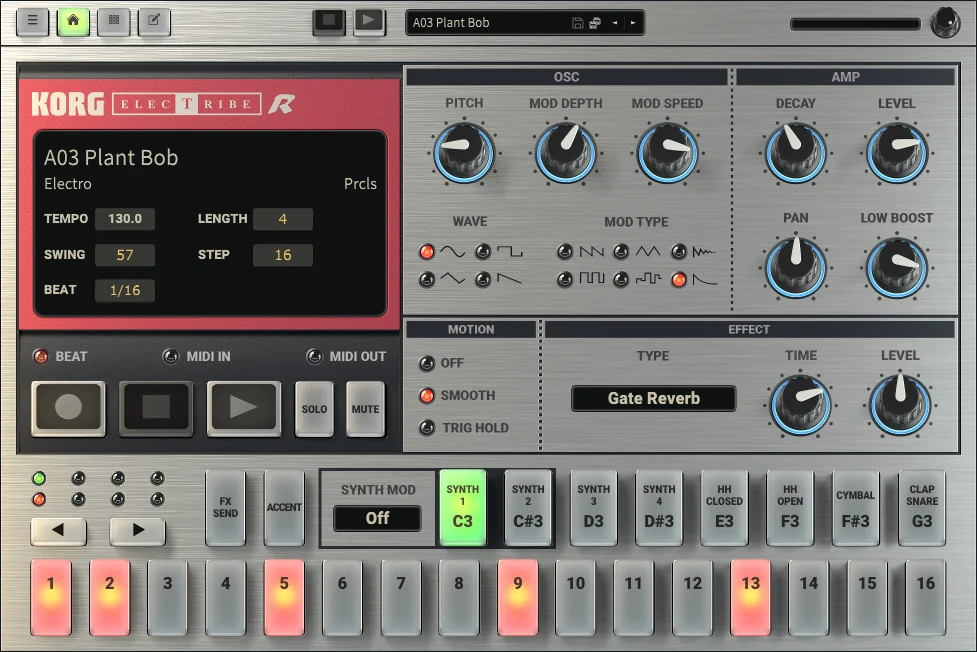Open the Synth Mod Off selector

[377, 518]
